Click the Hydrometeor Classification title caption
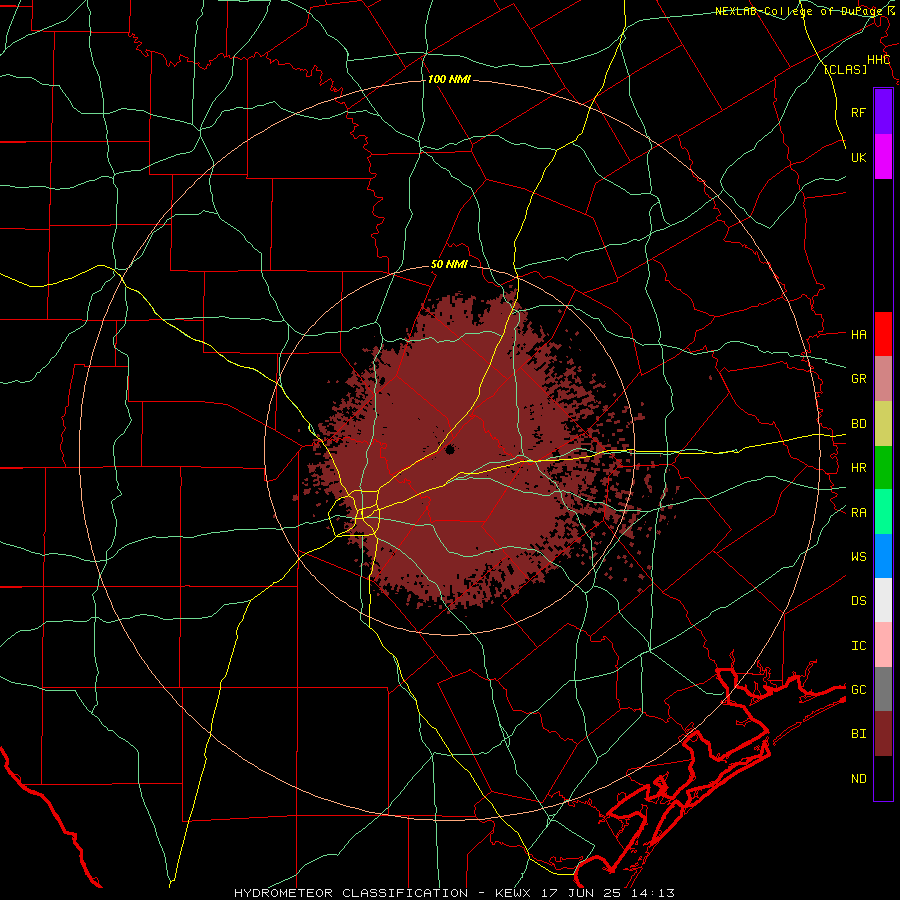 [x=454, y=893]
